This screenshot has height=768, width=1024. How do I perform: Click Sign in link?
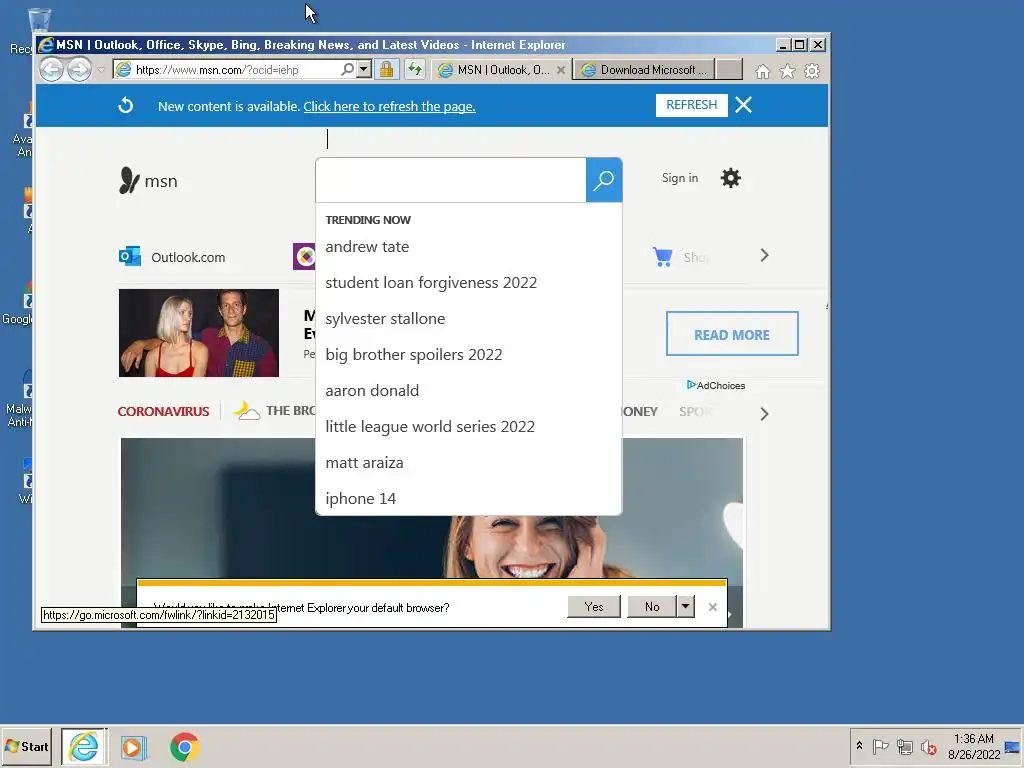pos(679,178)
